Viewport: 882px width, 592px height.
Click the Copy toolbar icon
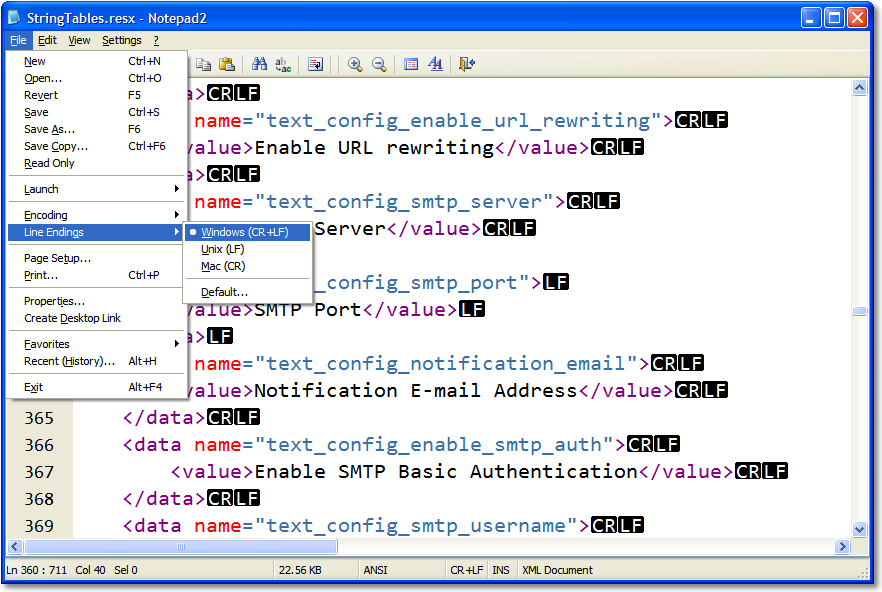204,64
